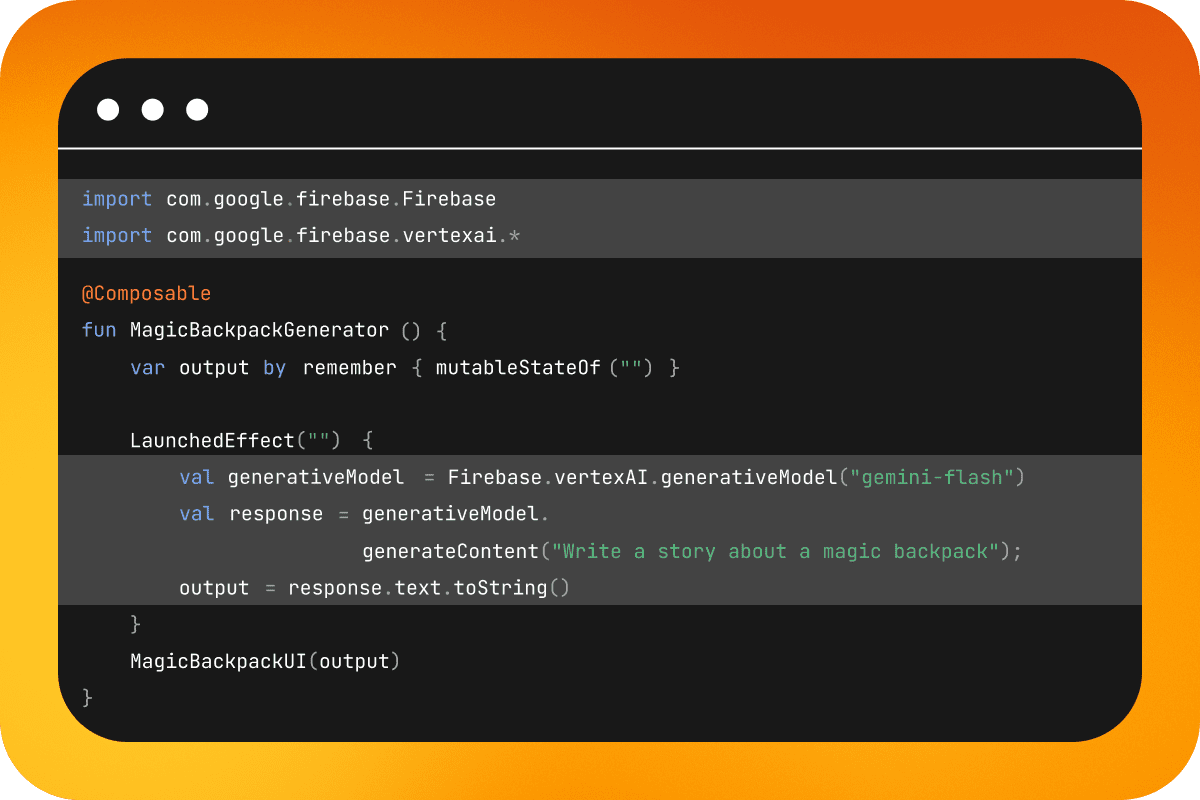Click "text" in response.text
Viewport: 1200px width, 800px height.
coord(418,588)
